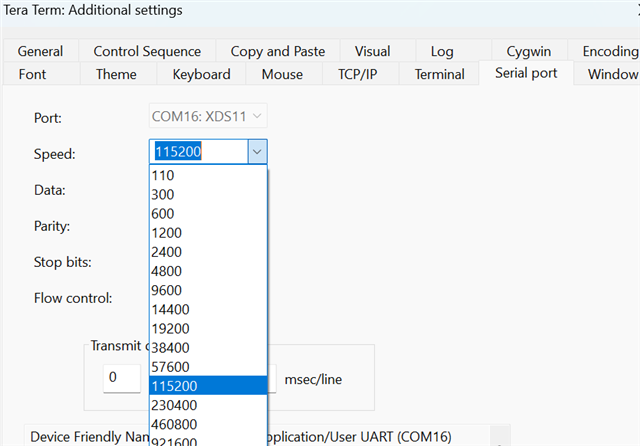Image resolution: width=640 pixels, height=446 pixels.
Task: Open the Keyboard tab
Action: [x=201, y=74]
